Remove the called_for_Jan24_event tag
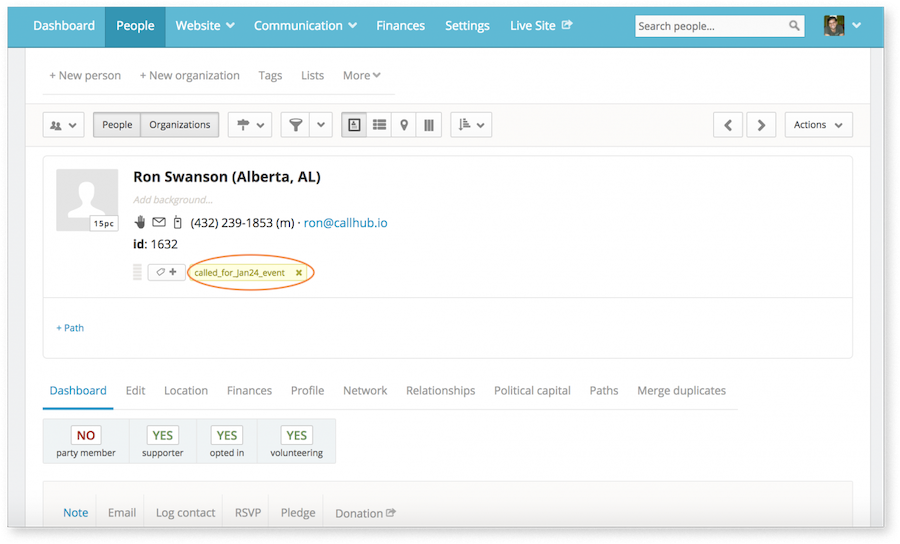This screenshot has height=544, width=900. pos(298,273)
